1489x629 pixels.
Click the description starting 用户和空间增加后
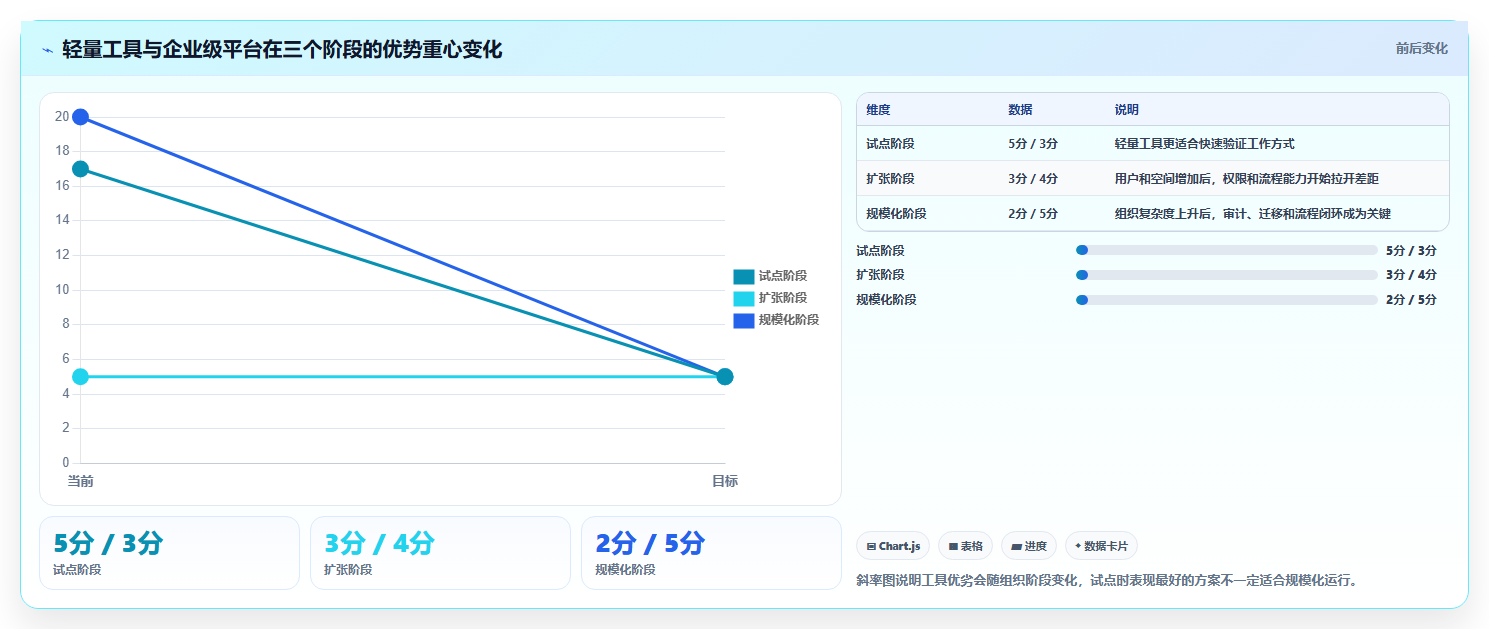coord(1246,179)
